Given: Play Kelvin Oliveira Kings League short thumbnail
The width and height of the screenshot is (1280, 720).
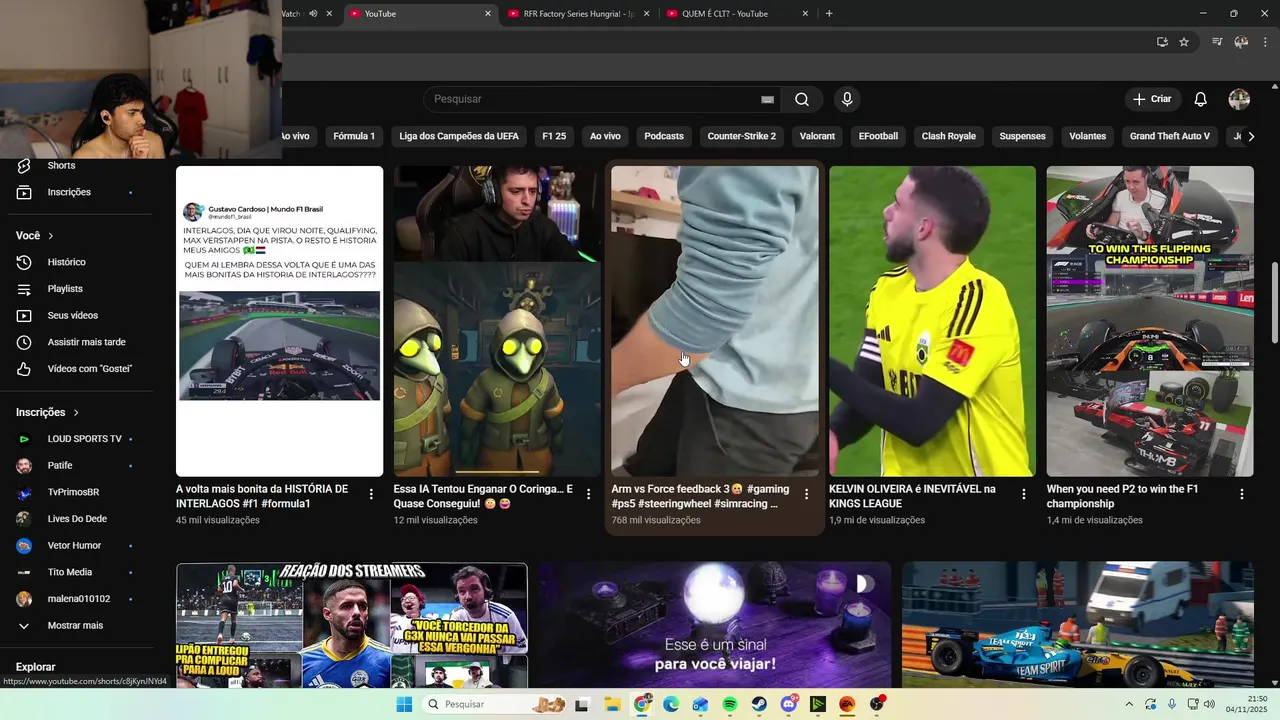Looking at the screenshot, I should point(932,321).
